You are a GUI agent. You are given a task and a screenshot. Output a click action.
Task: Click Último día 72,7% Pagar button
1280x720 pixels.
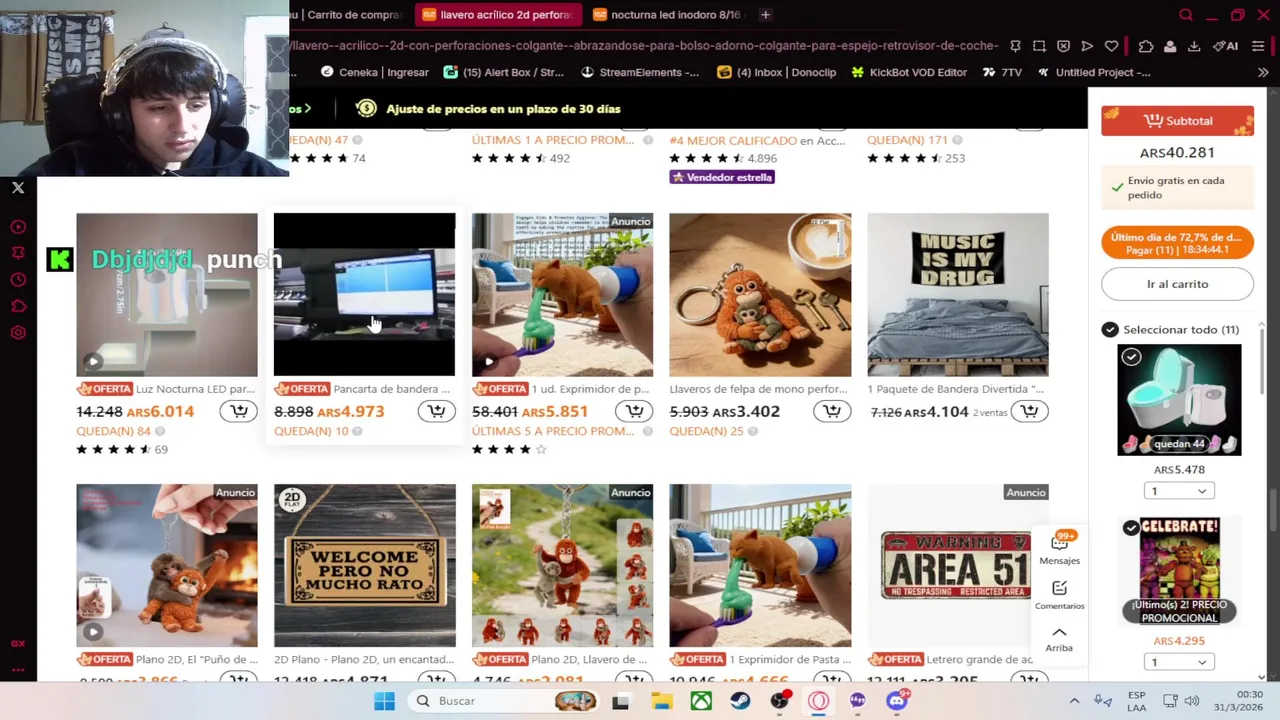point(1177,243)
